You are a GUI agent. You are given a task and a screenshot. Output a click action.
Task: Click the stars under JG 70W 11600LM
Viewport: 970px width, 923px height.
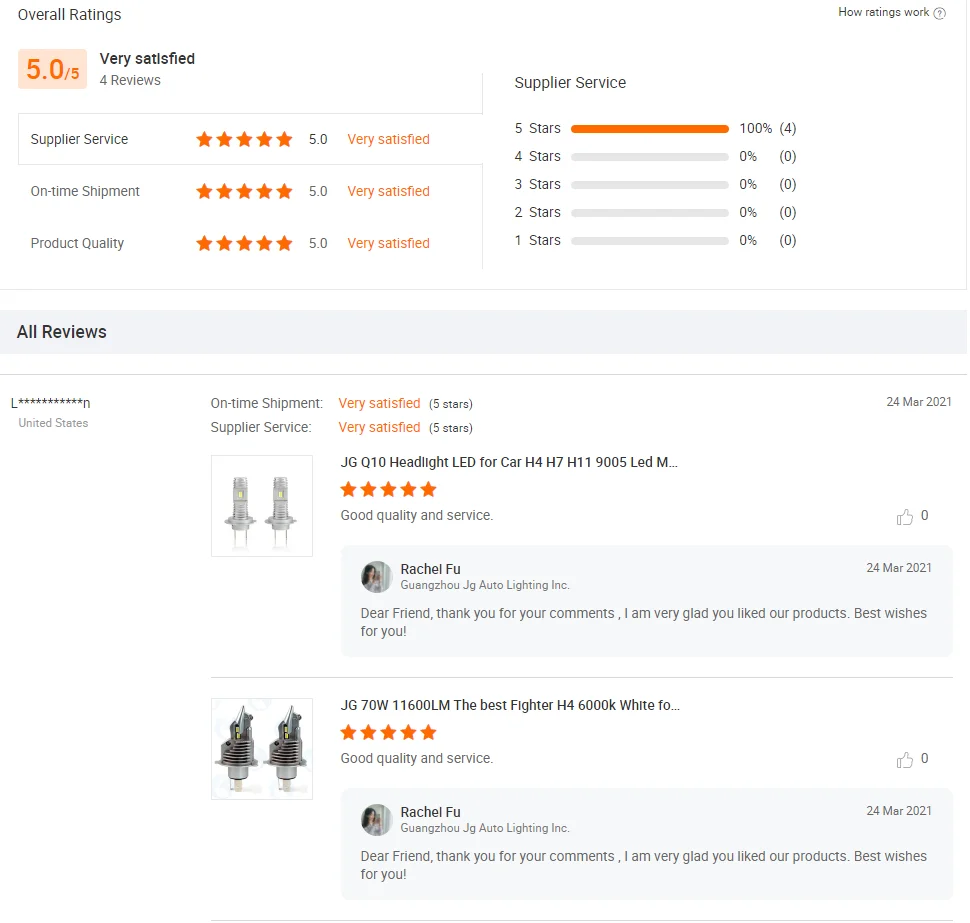(x=388, y=733)
